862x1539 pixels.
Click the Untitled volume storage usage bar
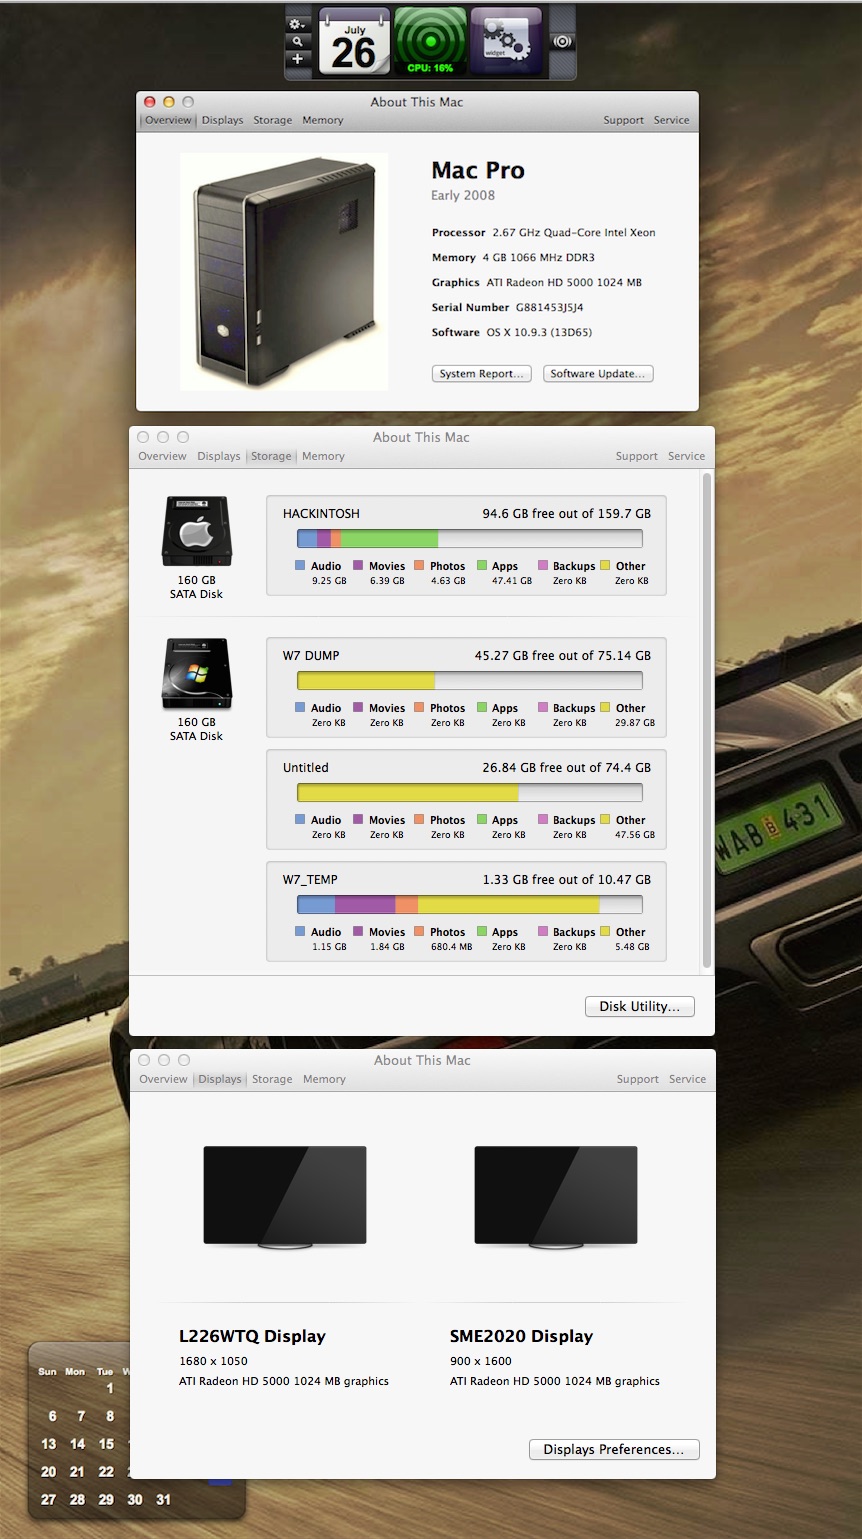tap(470, 793)
